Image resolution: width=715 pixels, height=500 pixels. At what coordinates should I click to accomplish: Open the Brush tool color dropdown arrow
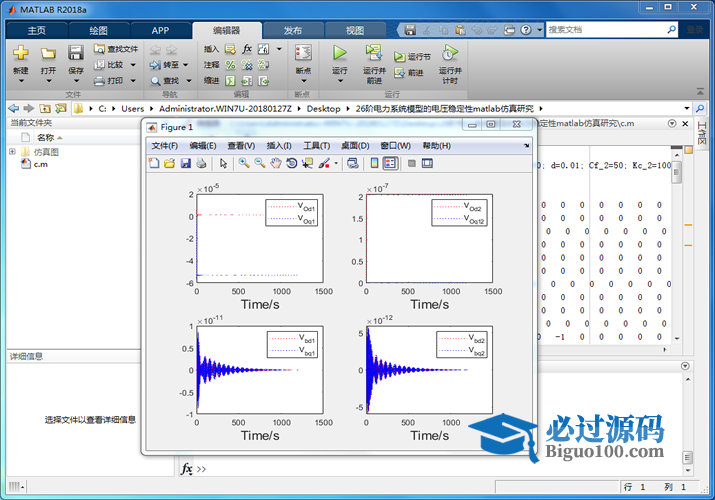point(335,163)
